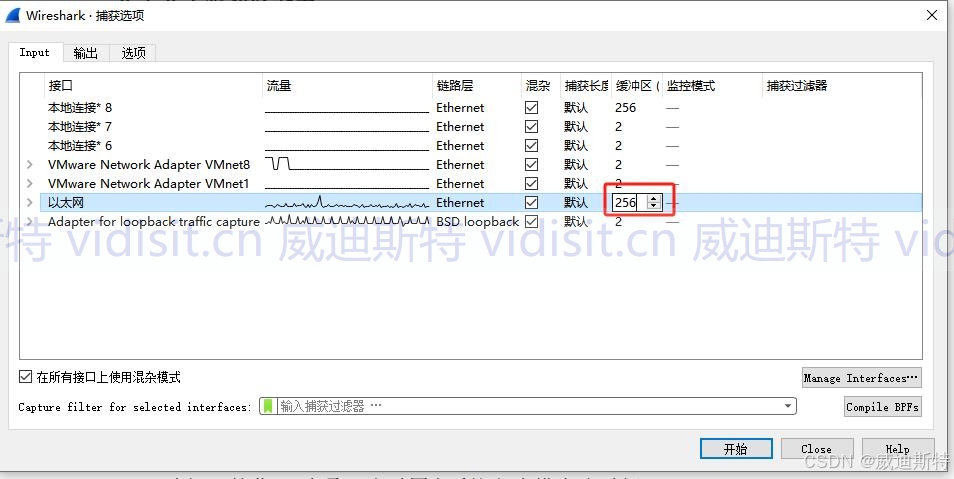
Task: Switch to the 输出 tab
Action: tap(86, 53)
